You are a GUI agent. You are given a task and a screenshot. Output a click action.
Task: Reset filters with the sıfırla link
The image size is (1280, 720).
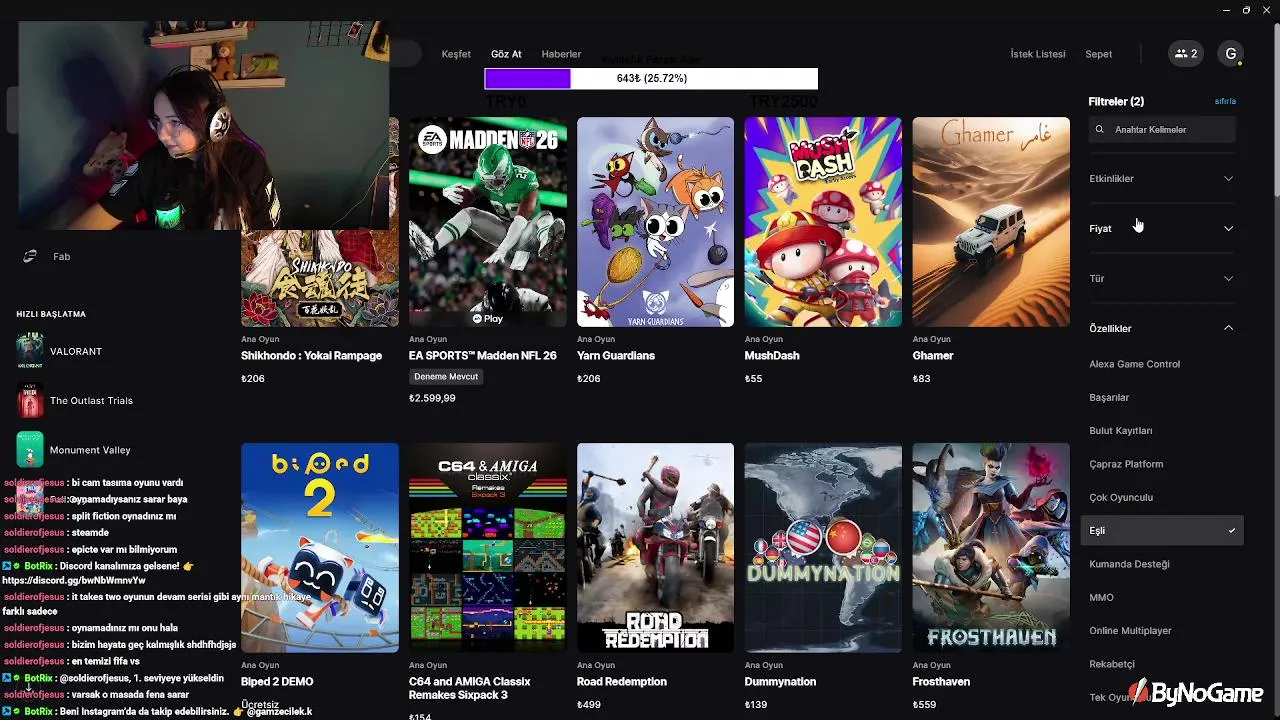[x=1225, y=102]
